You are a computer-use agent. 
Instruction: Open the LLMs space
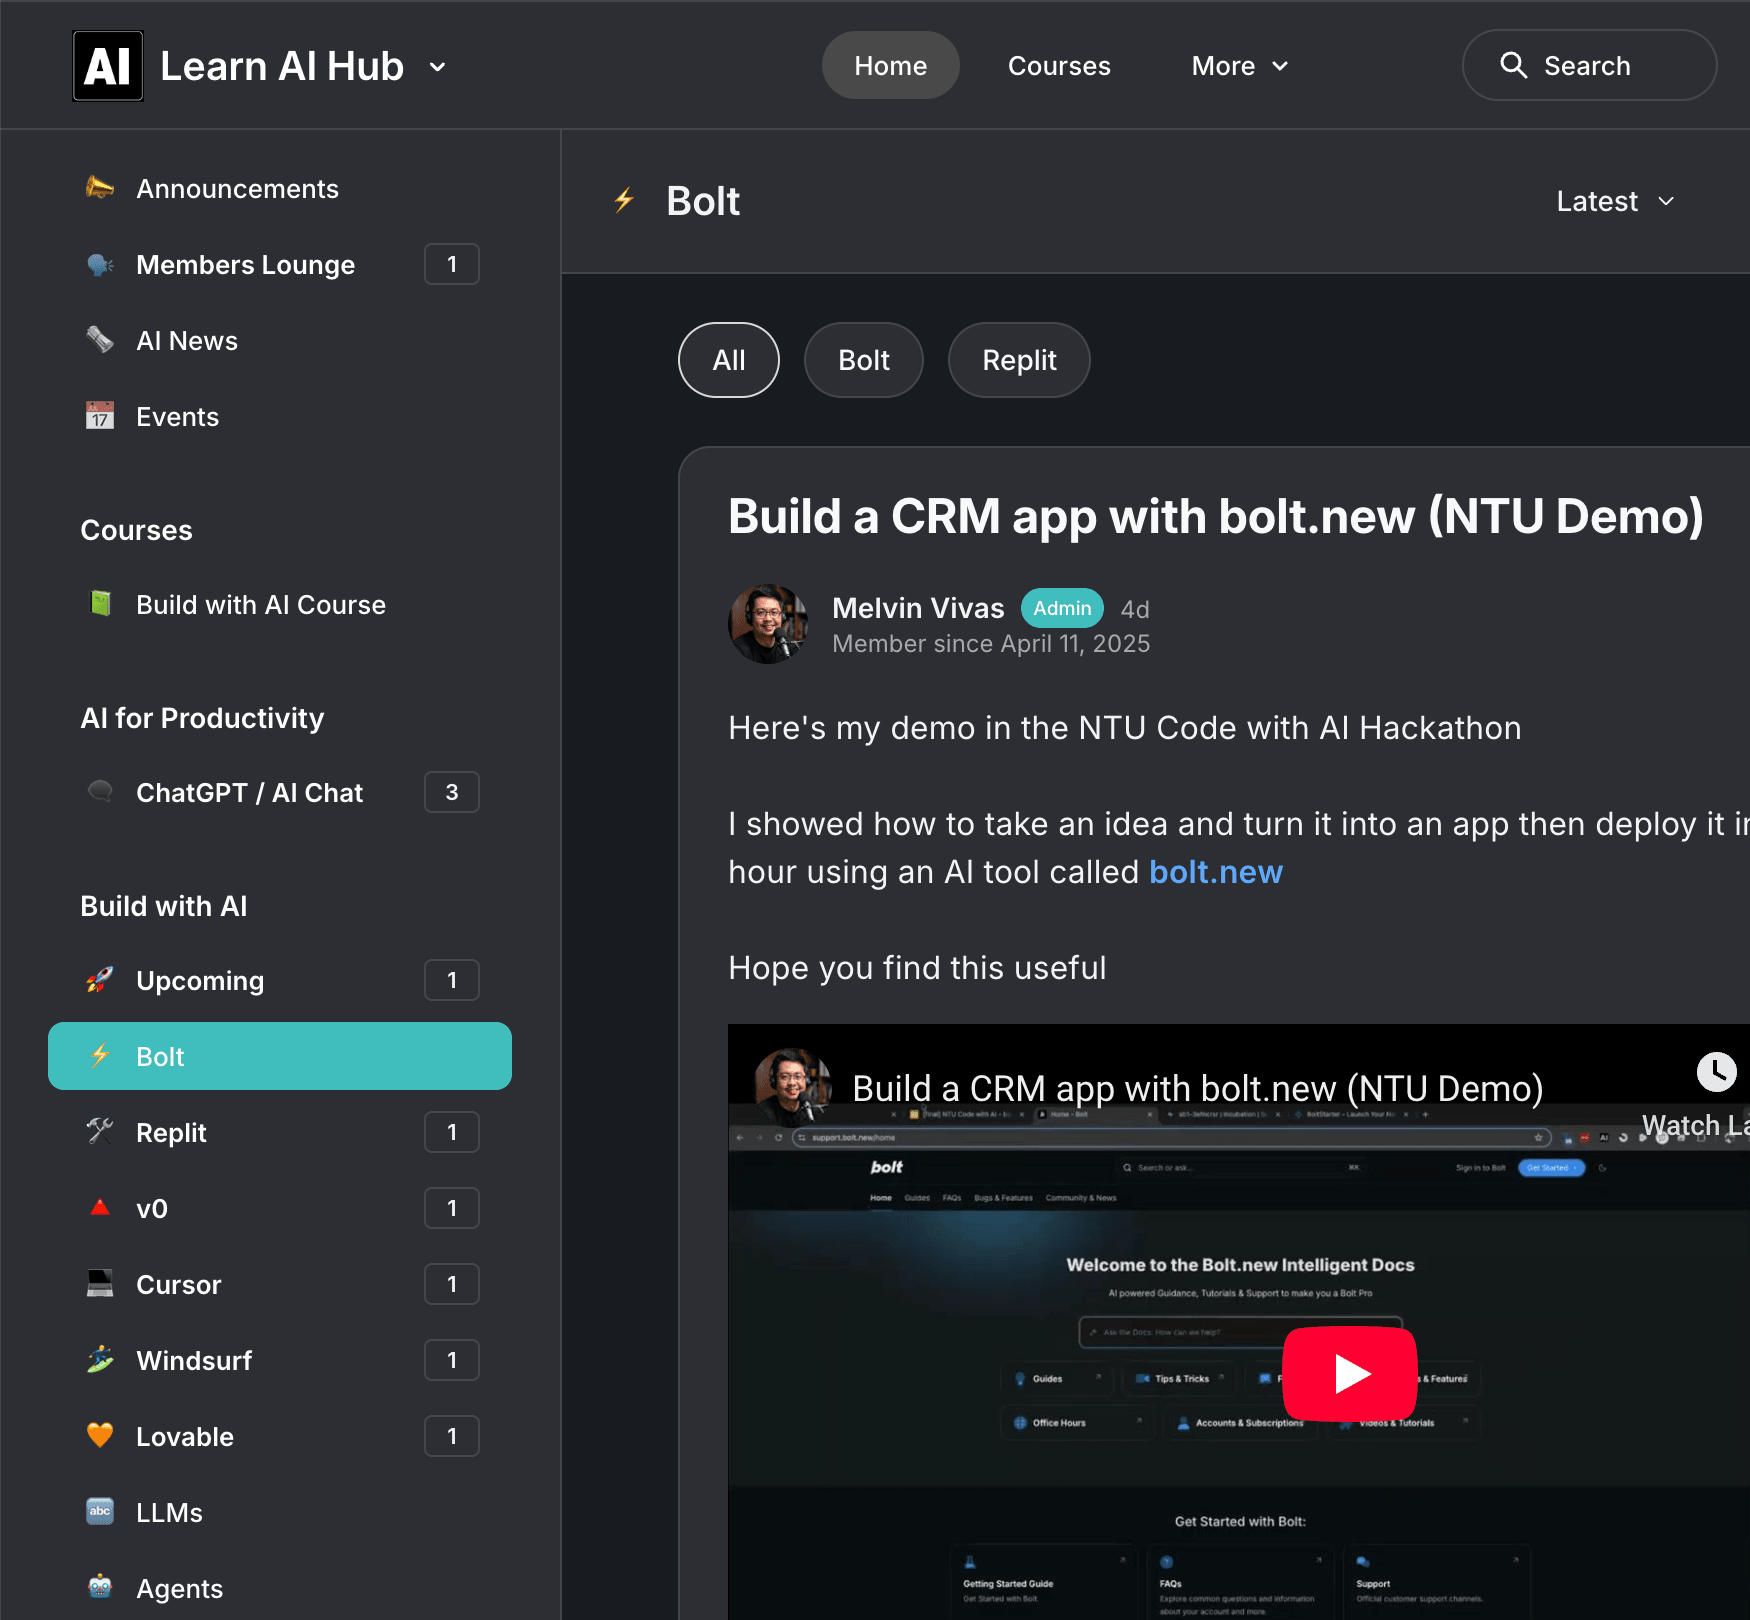point(280,1512)
